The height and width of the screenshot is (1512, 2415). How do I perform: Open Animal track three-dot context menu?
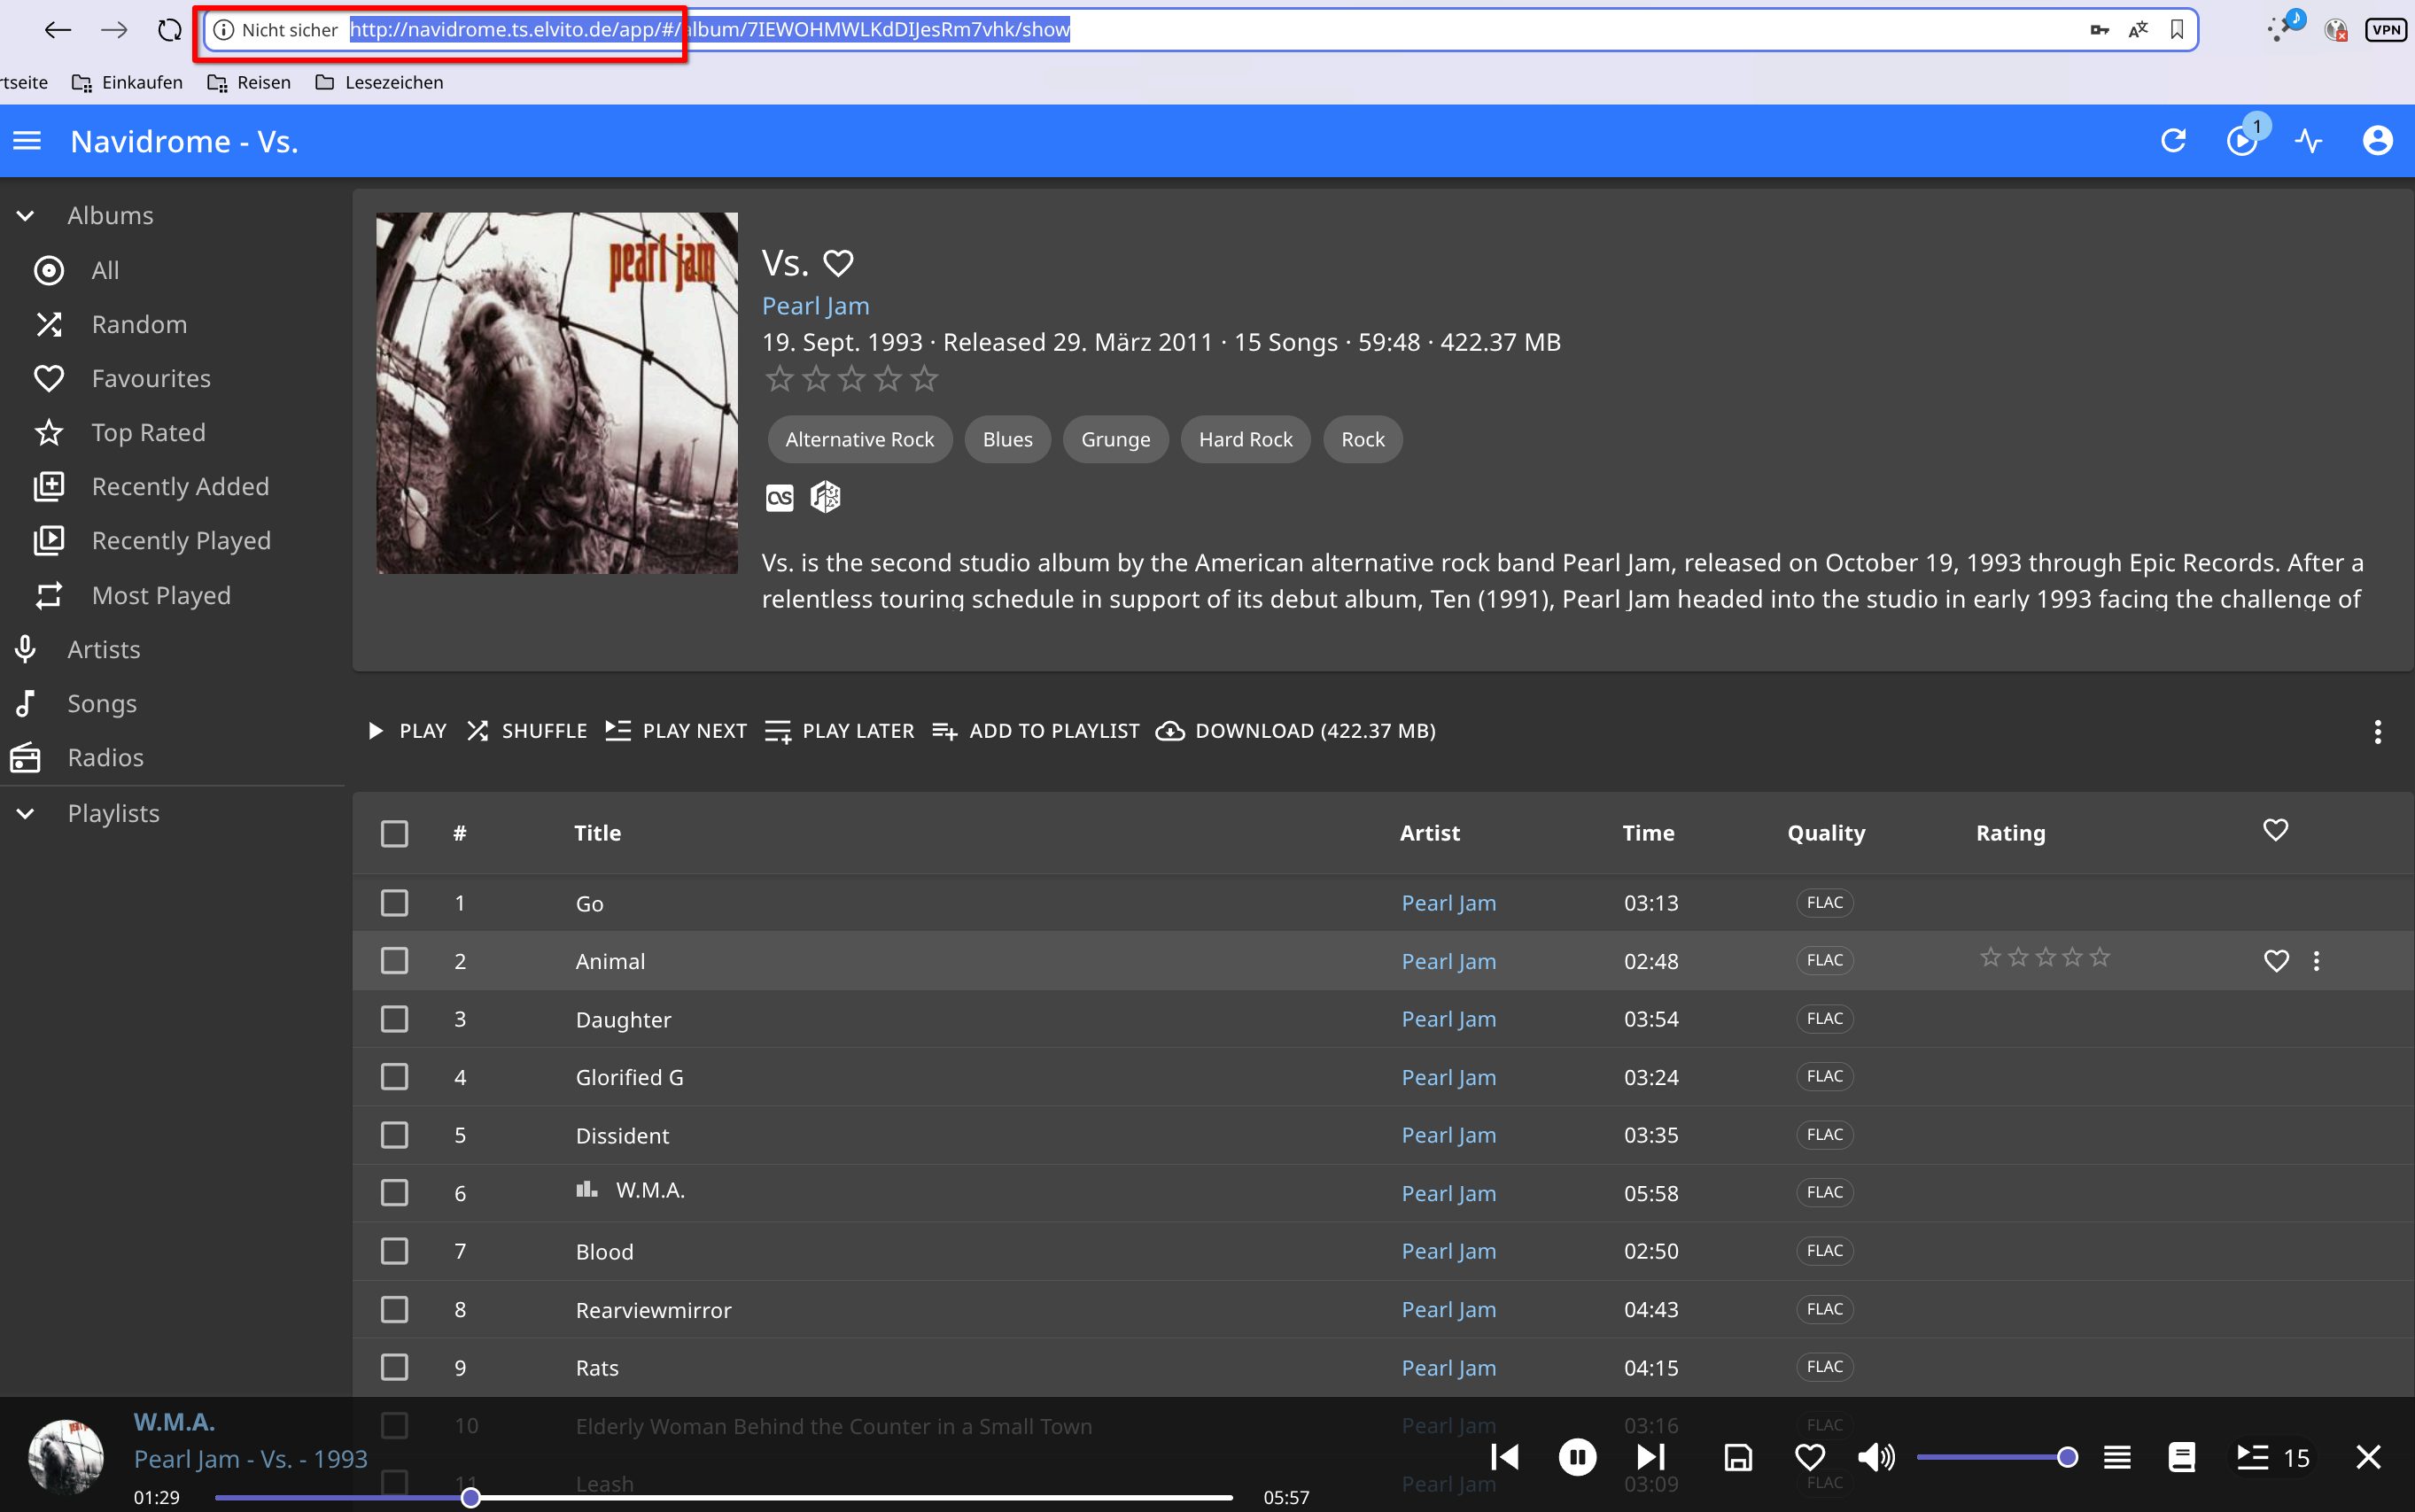[x=2316, y=961]
